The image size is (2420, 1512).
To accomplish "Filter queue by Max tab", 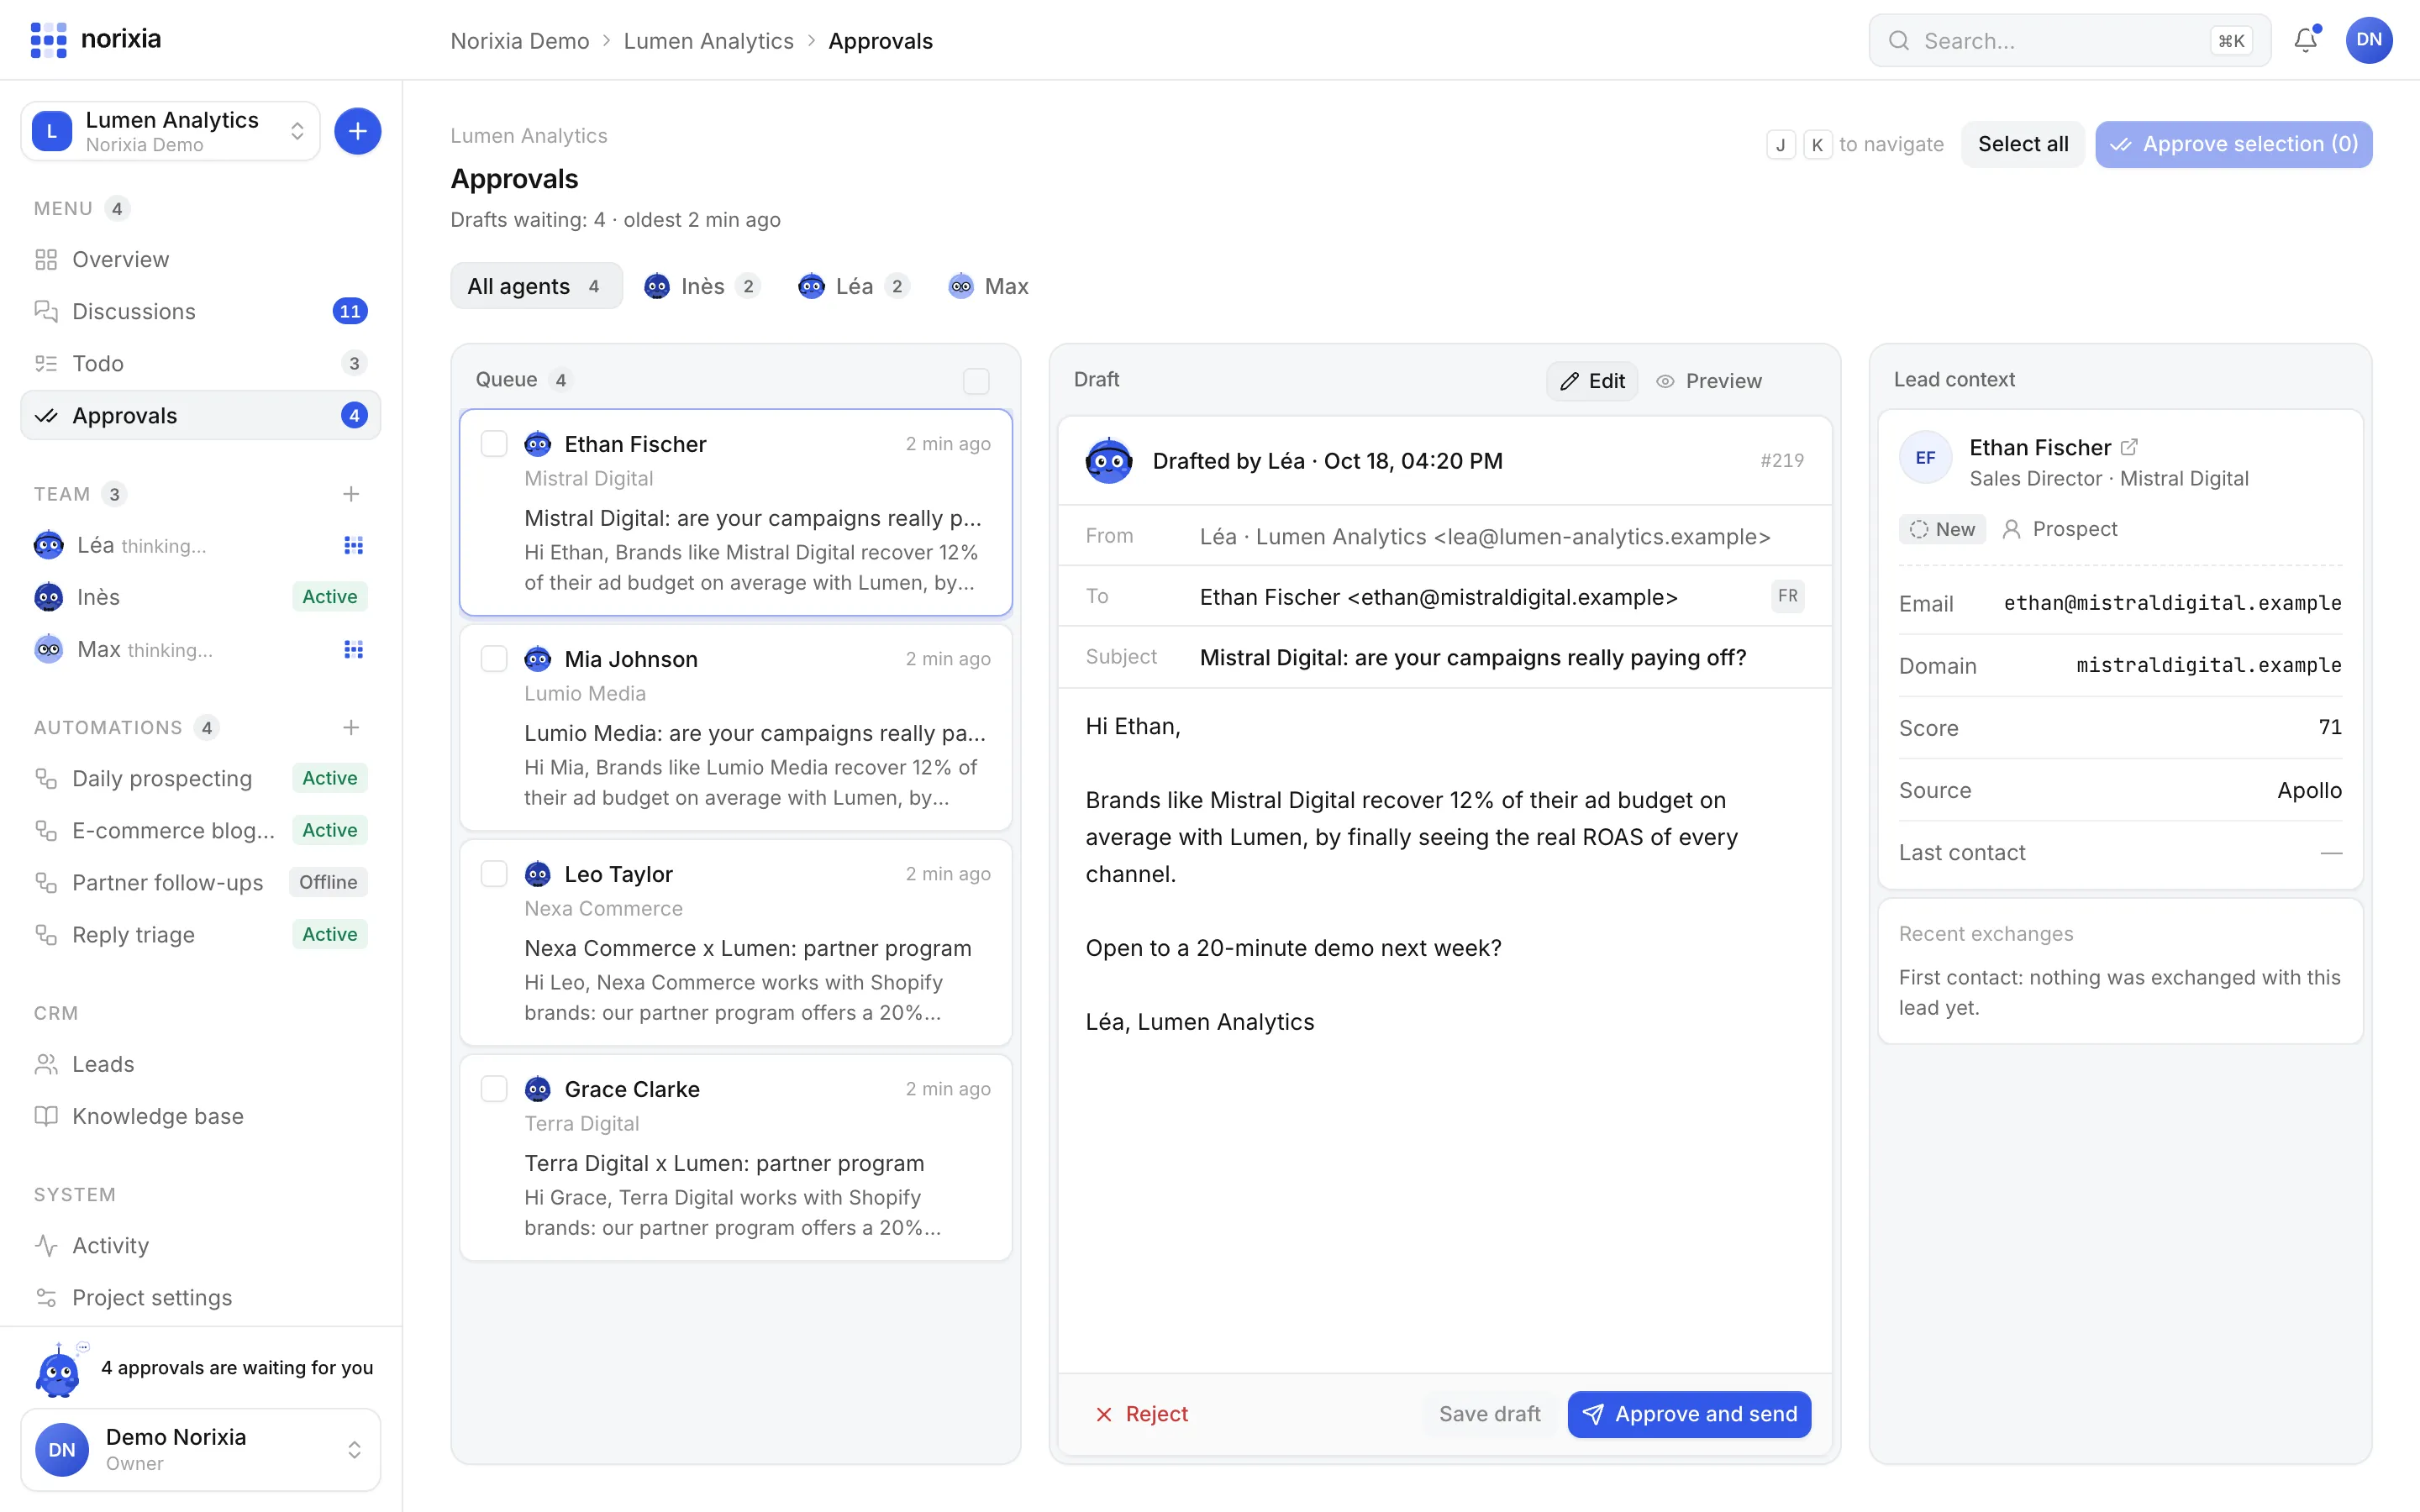I will 989,286.
